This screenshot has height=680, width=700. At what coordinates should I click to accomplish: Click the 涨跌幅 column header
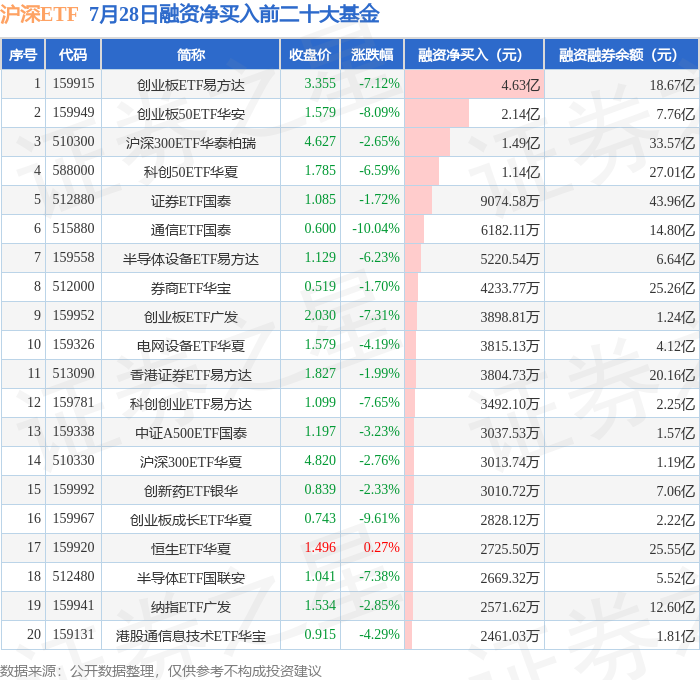372,54
